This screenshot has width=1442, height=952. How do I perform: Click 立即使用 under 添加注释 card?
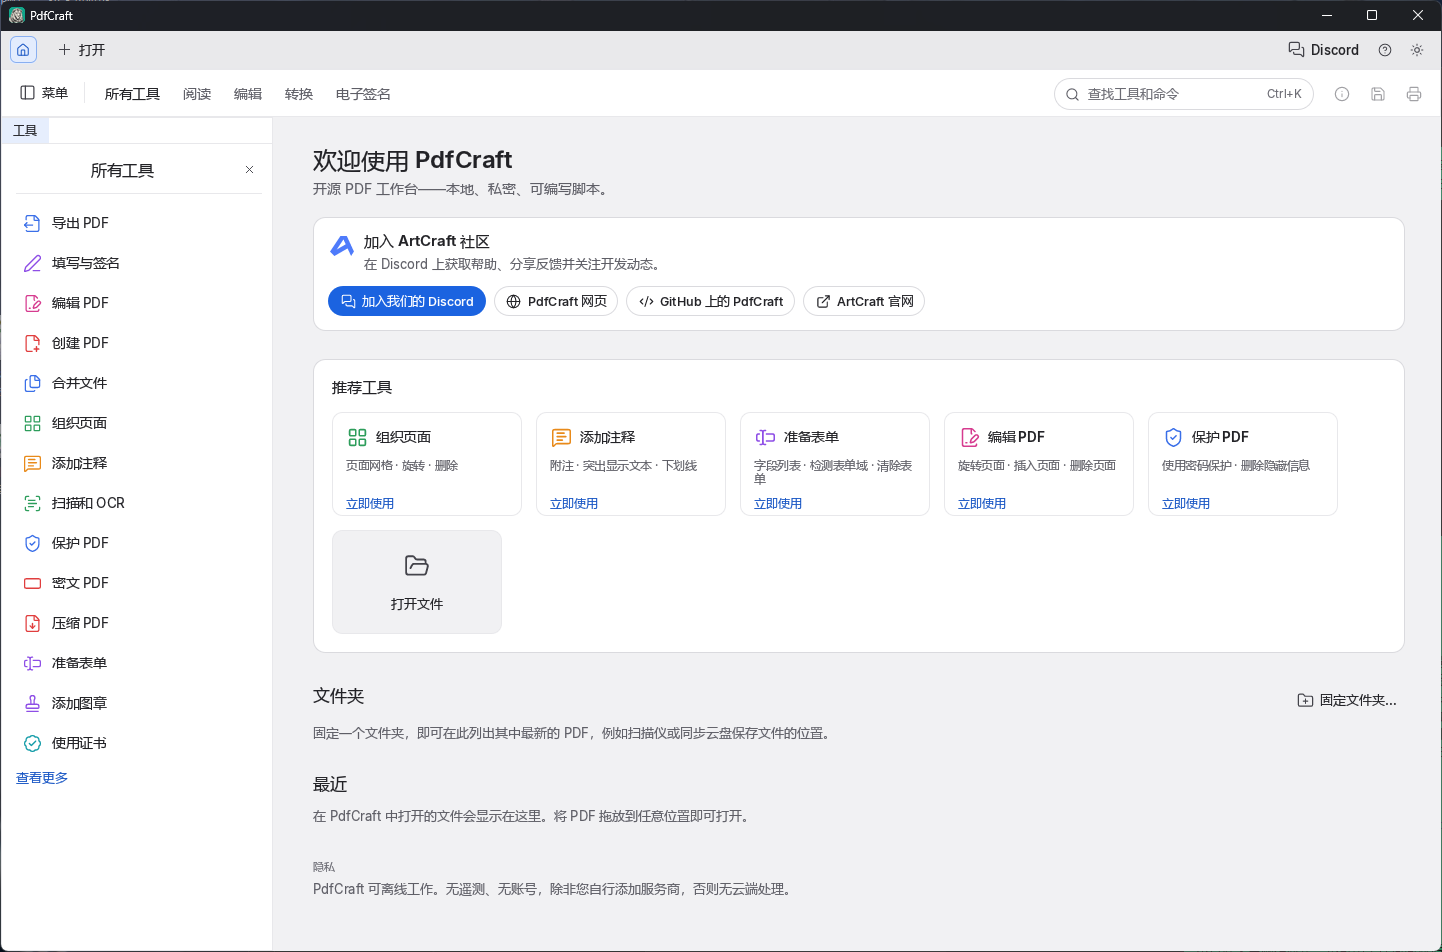tap(574, 504)
